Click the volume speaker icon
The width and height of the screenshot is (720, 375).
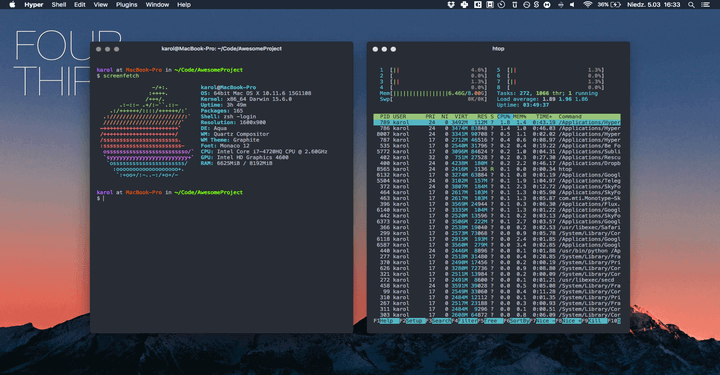pos(572,5)
